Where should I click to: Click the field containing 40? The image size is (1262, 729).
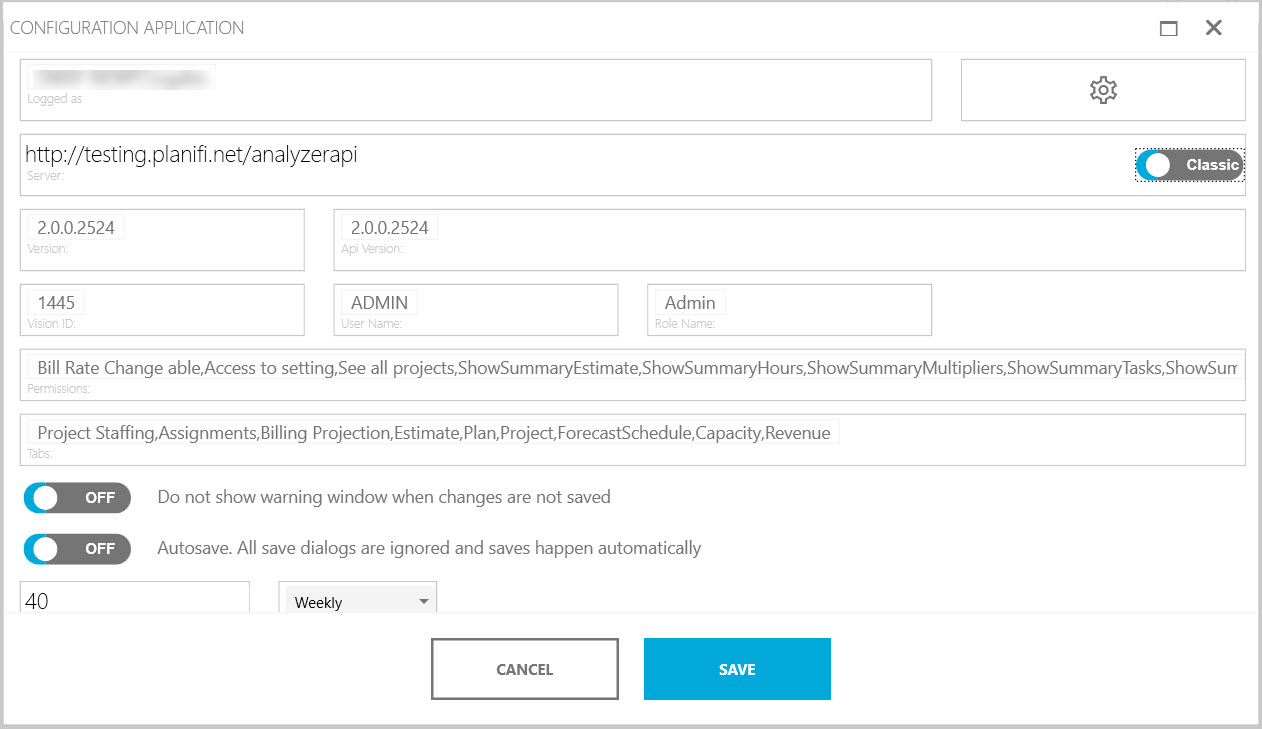pos(135,597)
